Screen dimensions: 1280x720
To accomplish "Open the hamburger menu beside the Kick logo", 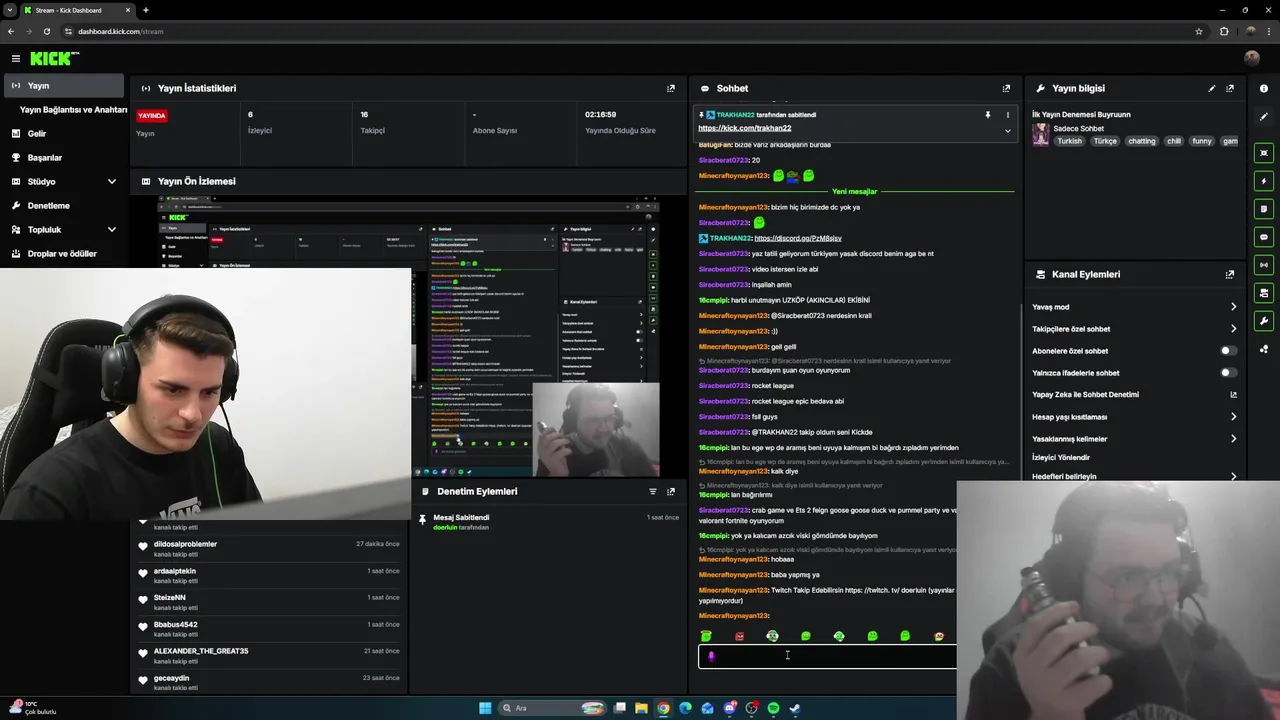I will [x=16, y=59].
